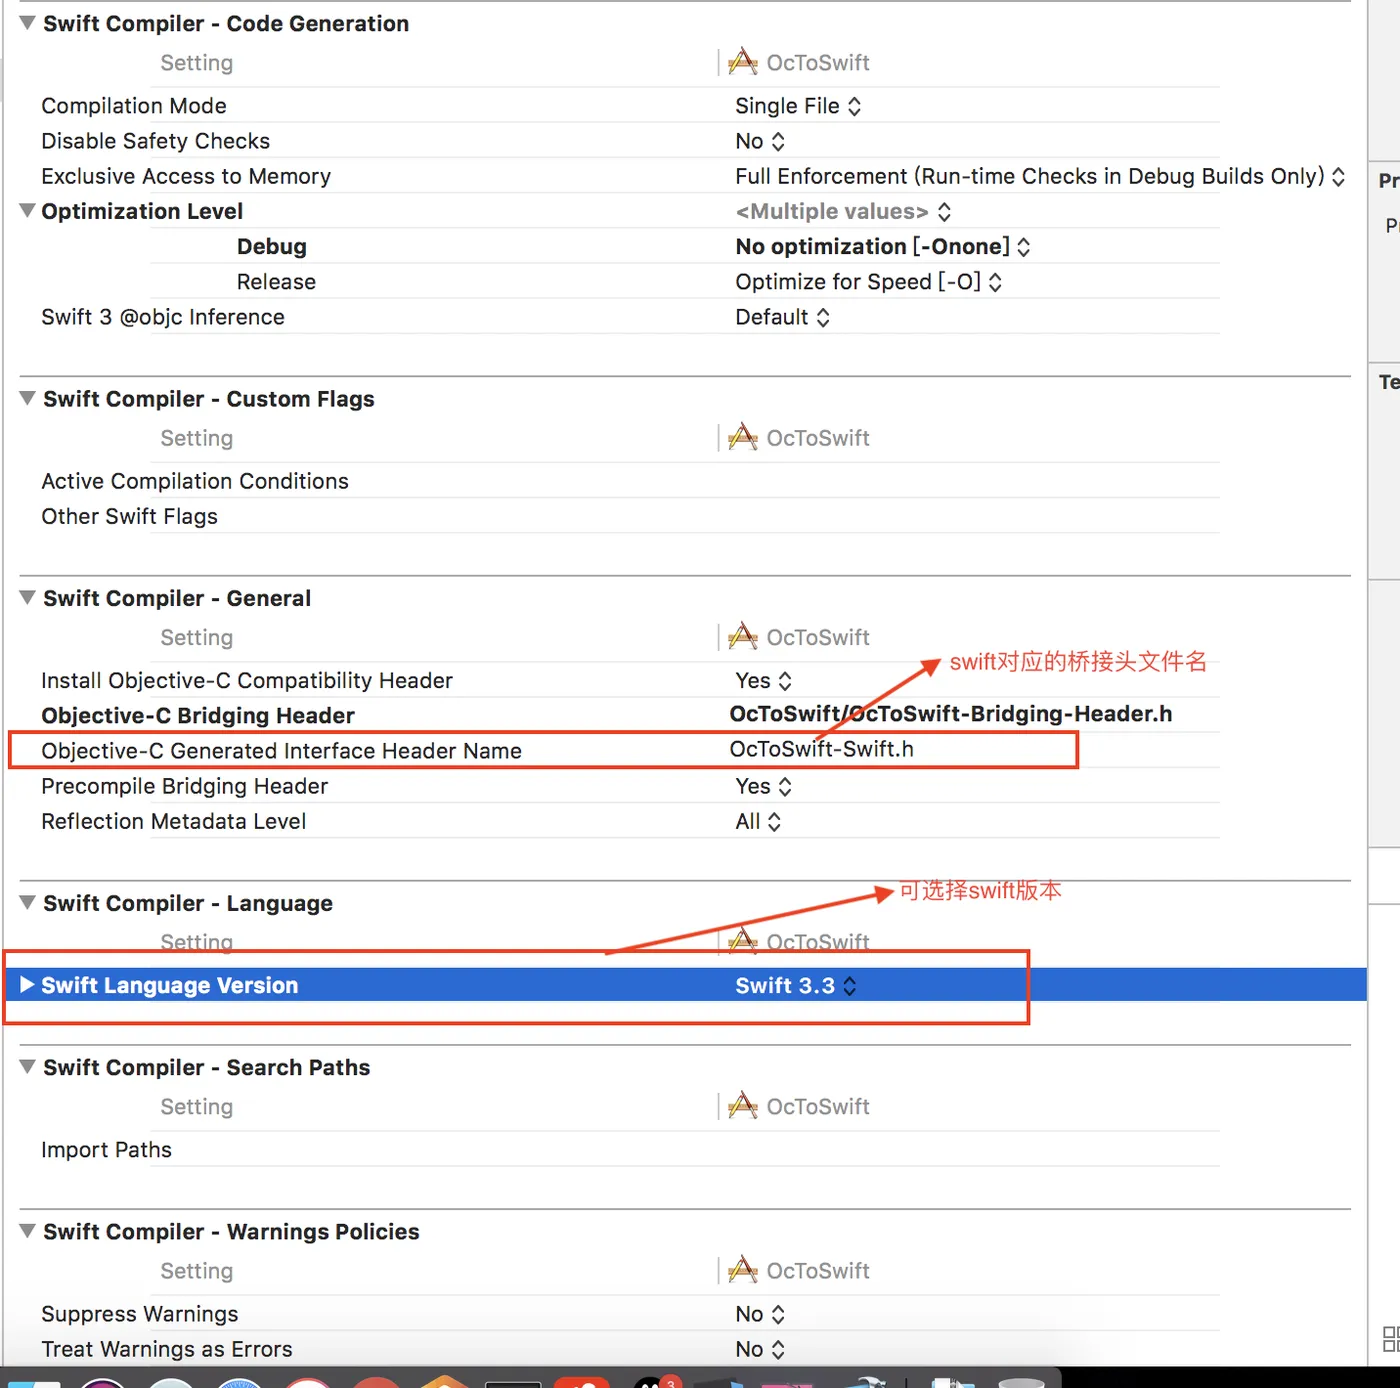Expand the Swift Language Version row
The image size is (1400, 1388).
[28, 985]
